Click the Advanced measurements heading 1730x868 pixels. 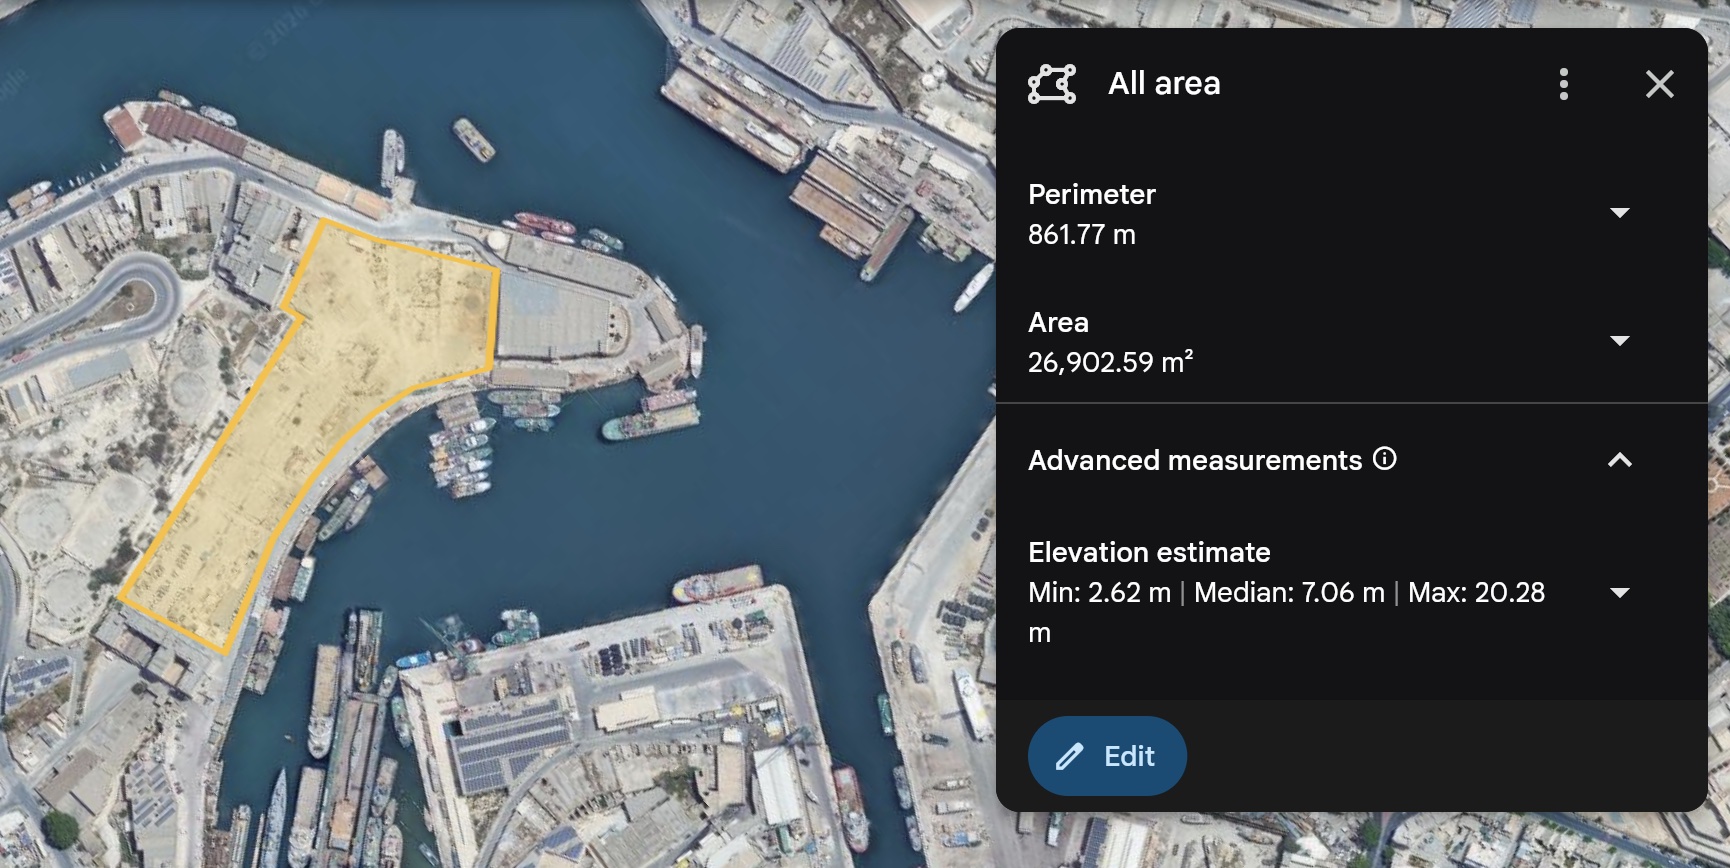click(1194, 460)
